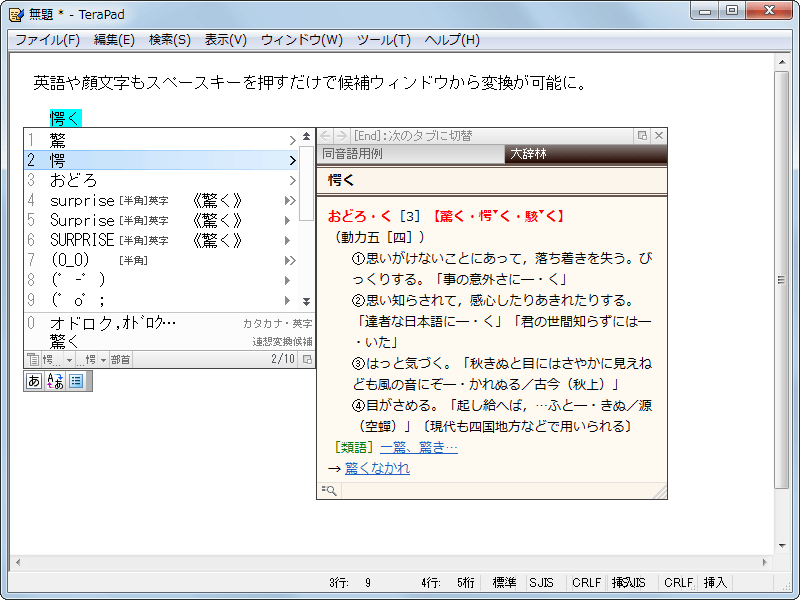Click the candidate window menu list icon
800x600 pixels.
pos(33,360)
